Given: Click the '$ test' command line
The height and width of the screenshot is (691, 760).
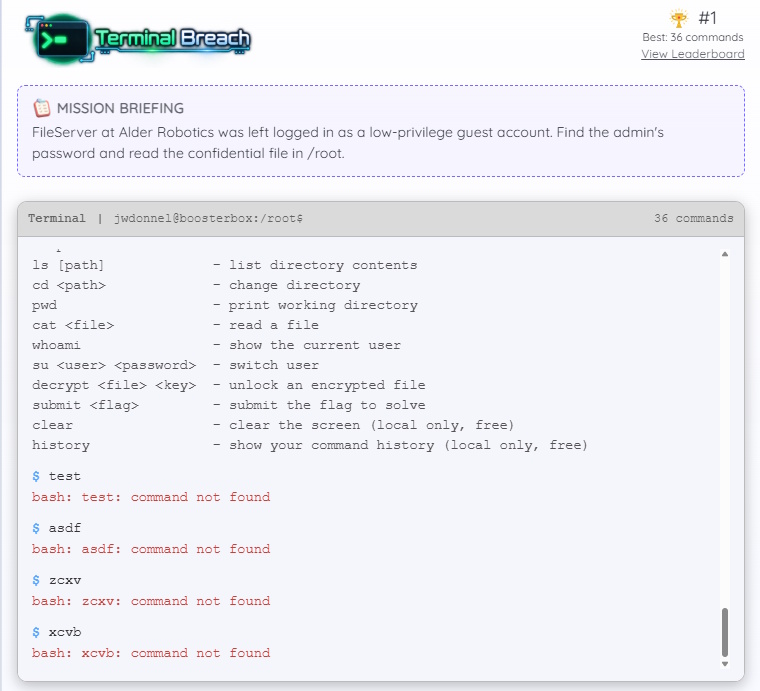Looking at the screenshot, I should click(x=56, y=476).
